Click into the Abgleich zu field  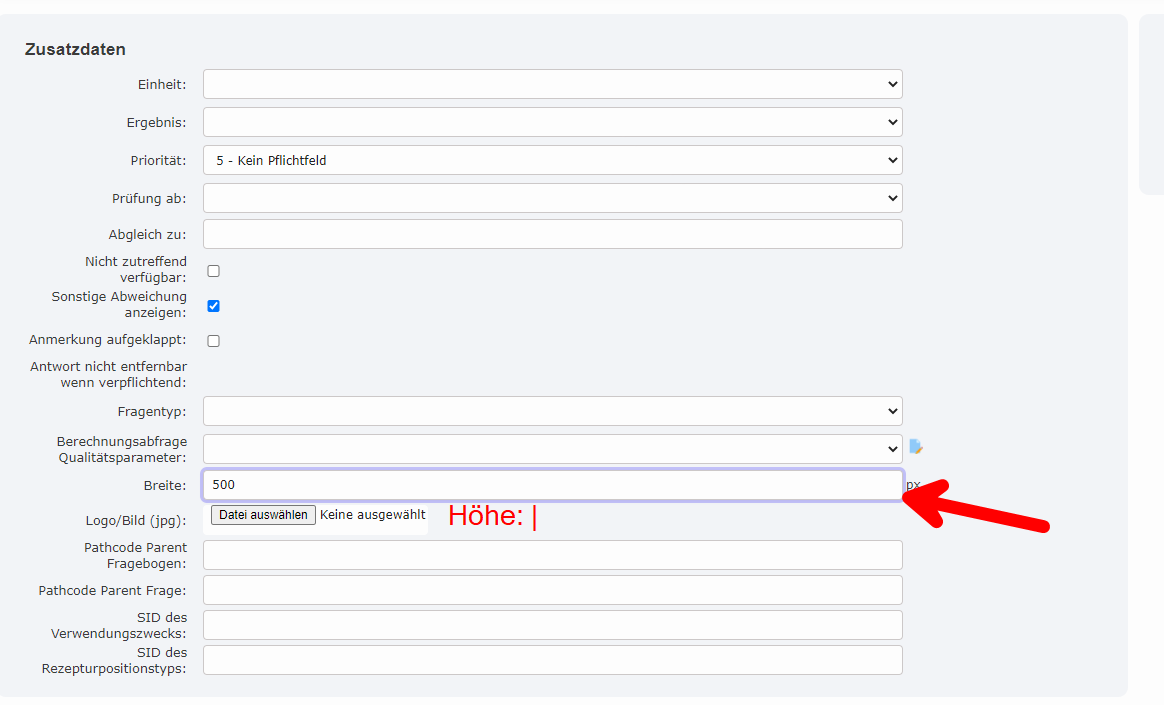point(552,234)
